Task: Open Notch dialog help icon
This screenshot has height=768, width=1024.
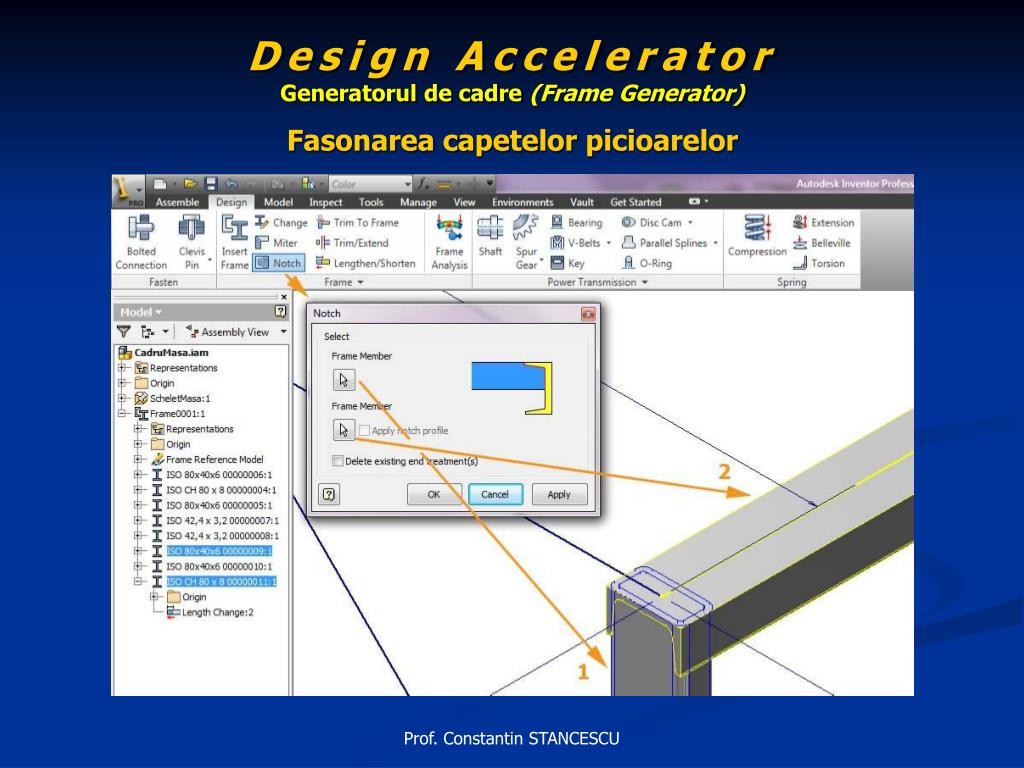Action: [x=329, y=494]
